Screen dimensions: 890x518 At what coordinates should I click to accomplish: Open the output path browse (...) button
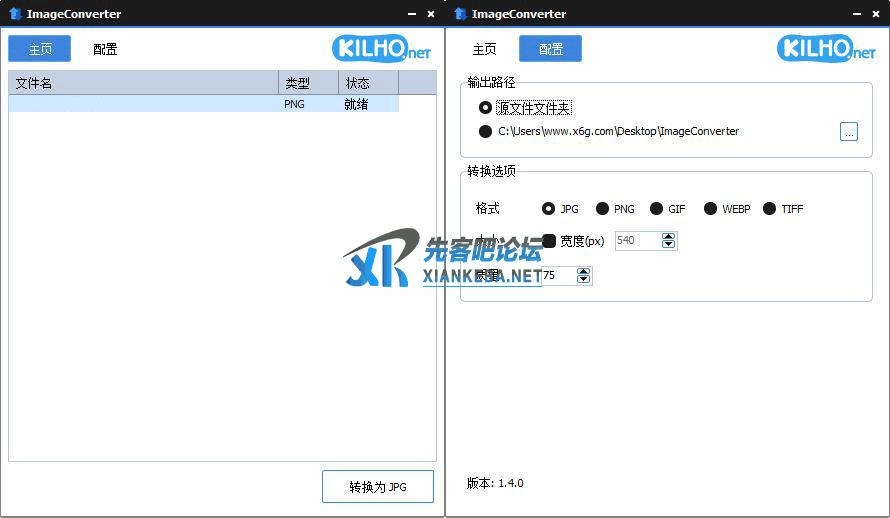coord(849,131)
